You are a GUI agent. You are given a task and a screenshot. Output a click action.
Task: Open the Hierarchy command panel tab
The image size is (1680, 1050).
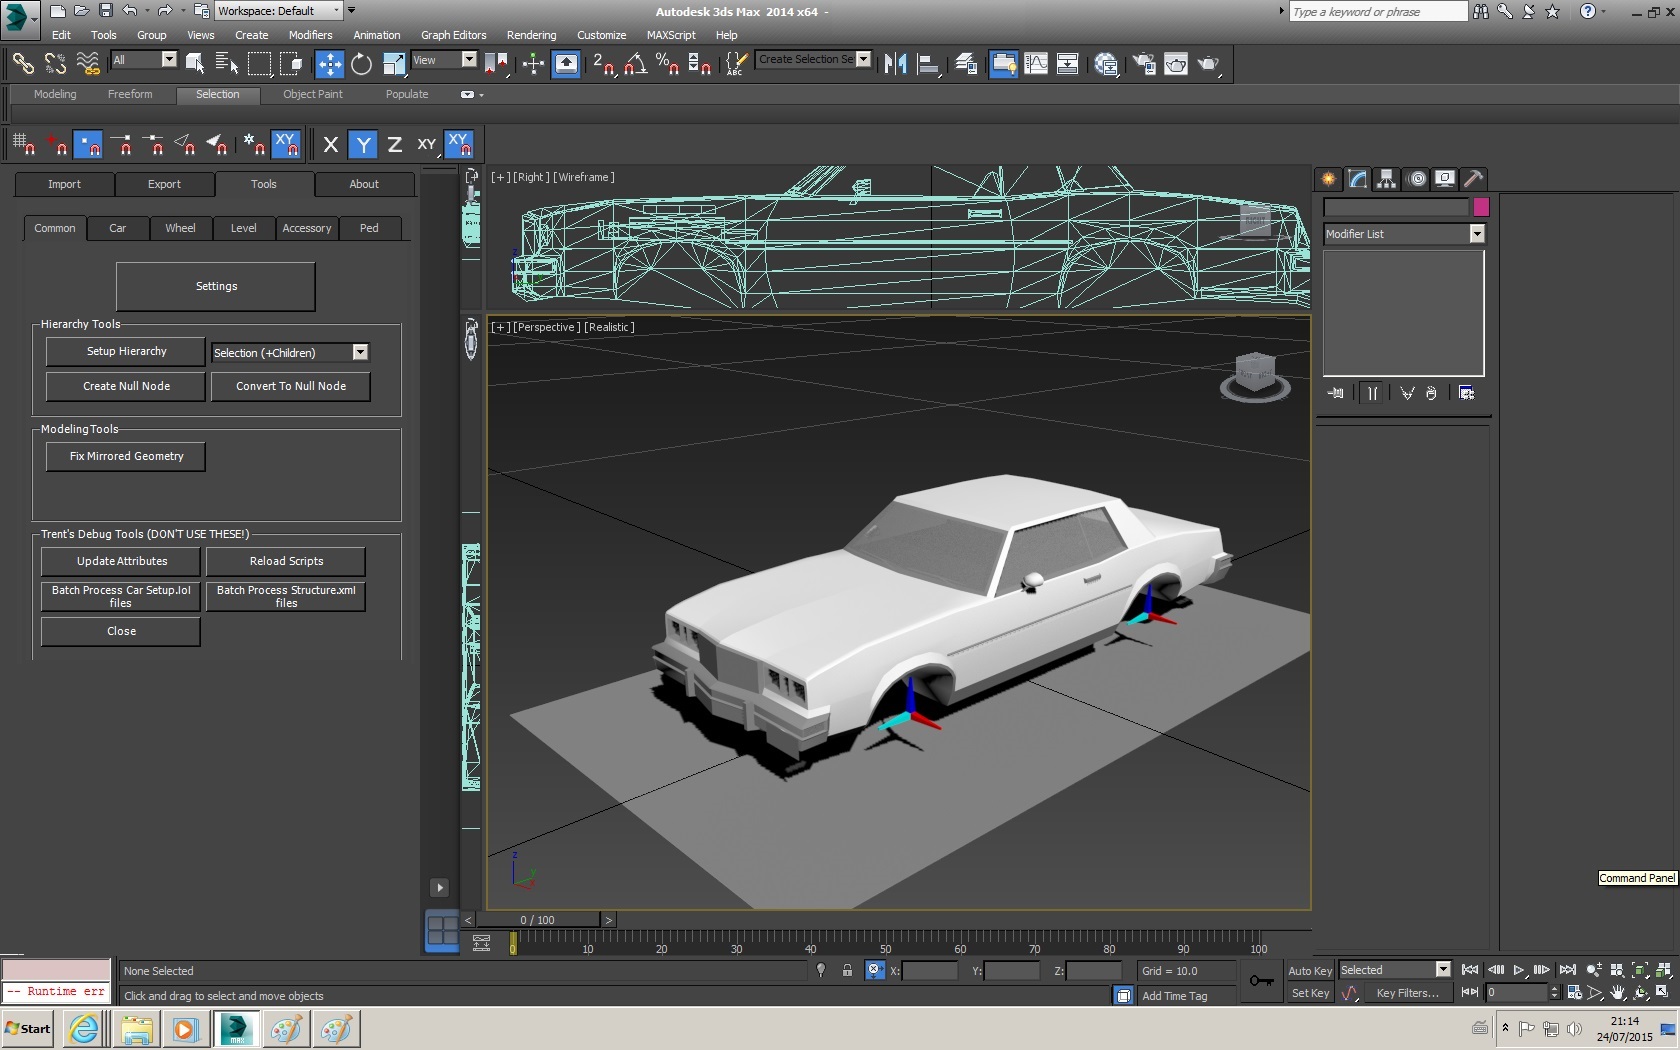1386,179
